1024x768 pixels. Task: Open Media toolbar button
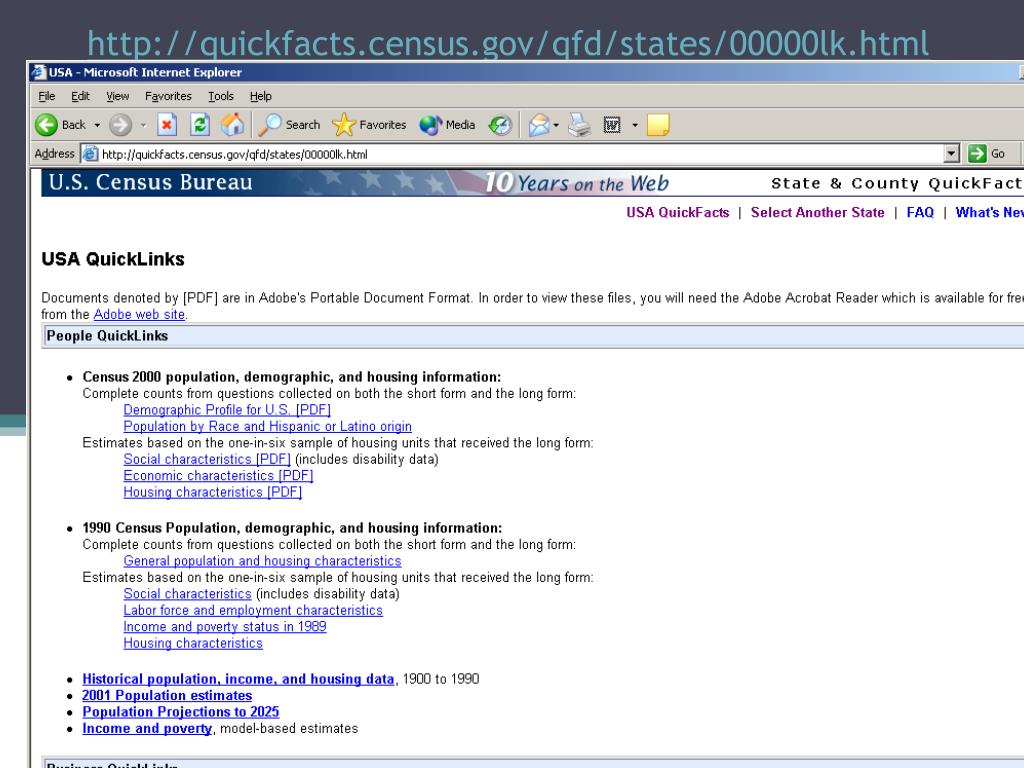[447, 125]
